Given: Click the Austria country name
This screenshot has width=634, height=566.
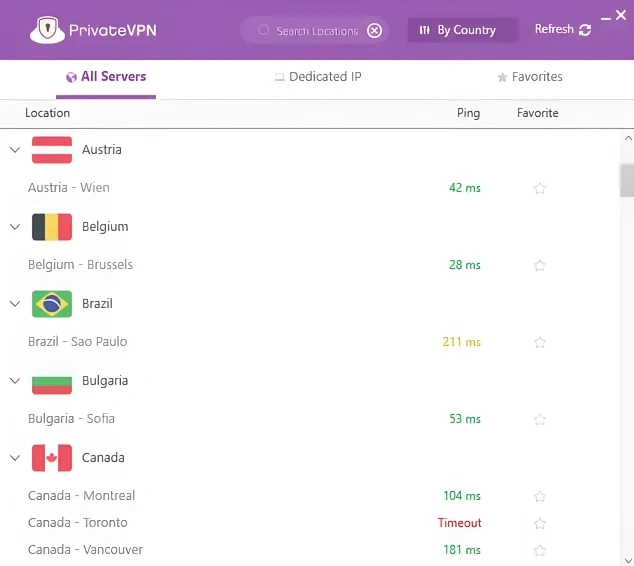Looking at the screenshot, I should 101,150.
